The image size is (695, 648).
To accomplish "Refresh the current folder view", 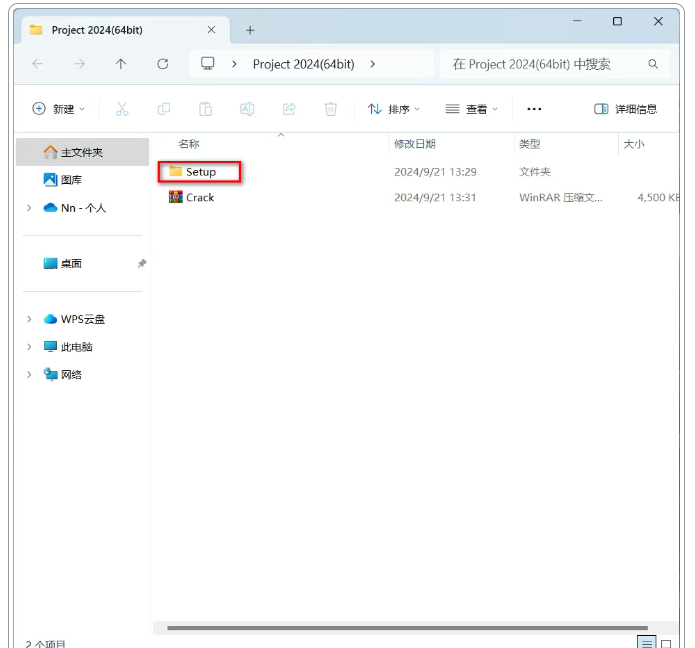I will pos(163,64).
